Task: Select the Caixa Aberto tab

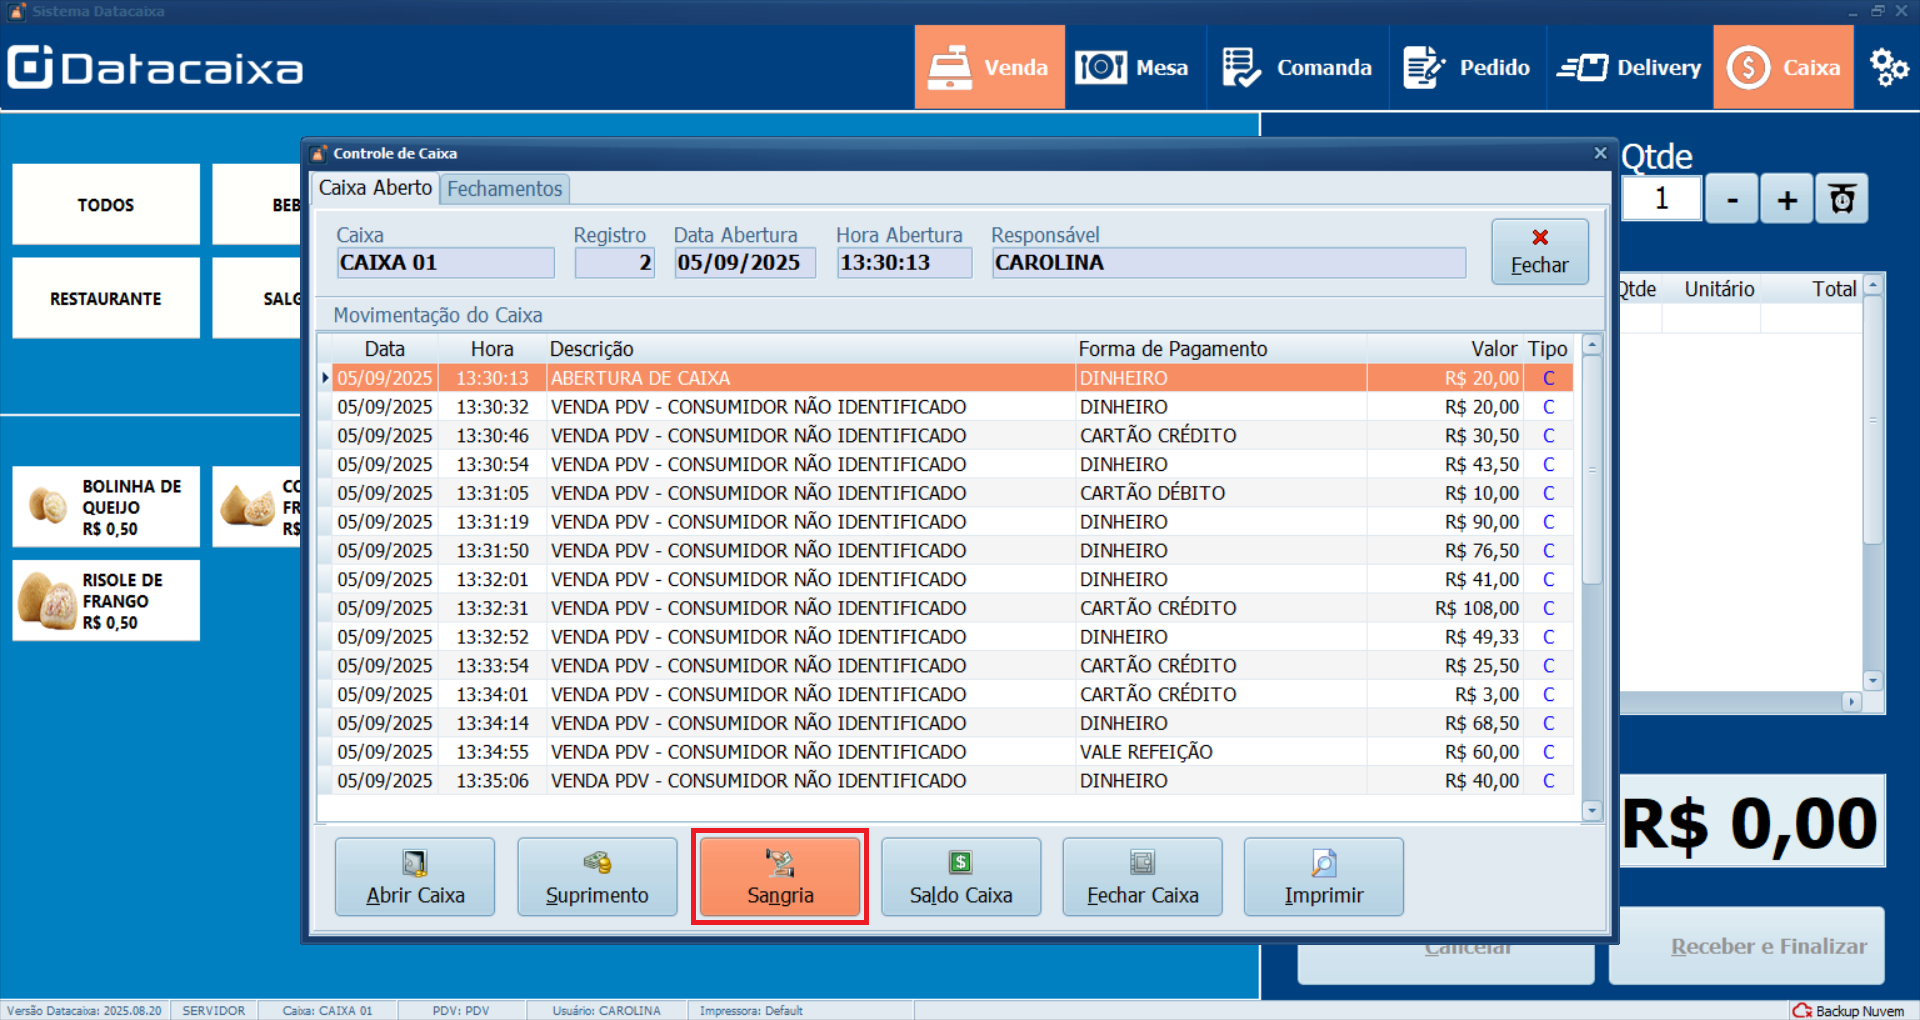Action: pos(375,188)
